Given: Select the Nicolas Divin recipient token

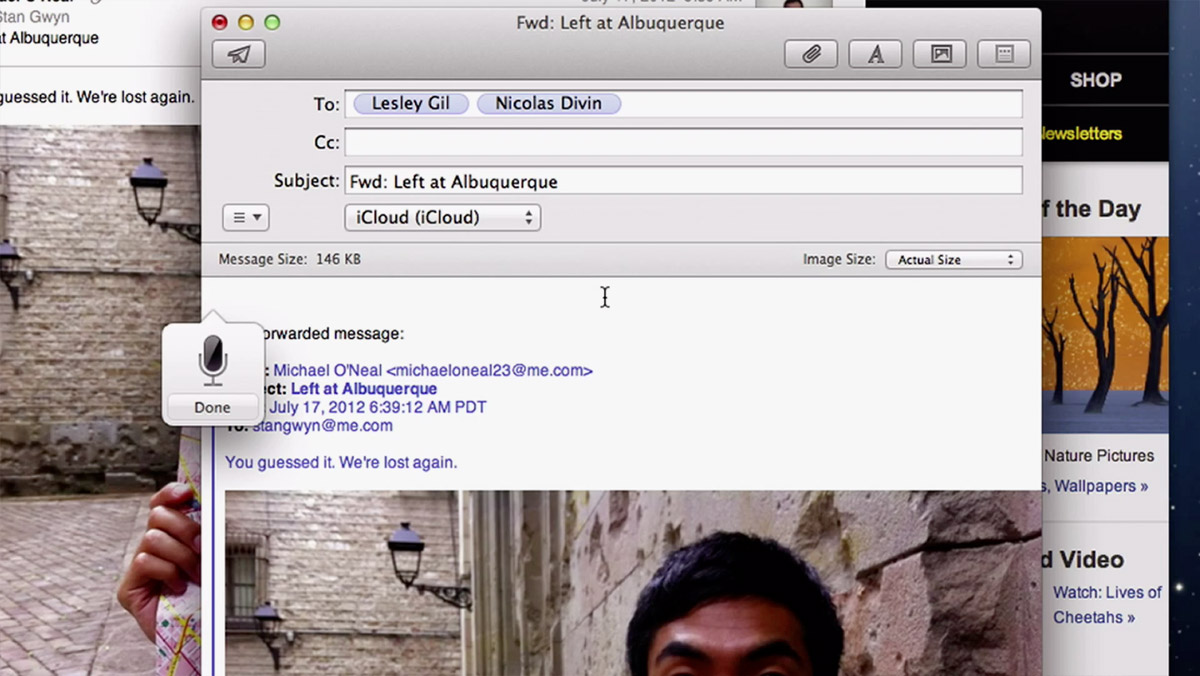Looking at the screenshot, I should pyautogui.click(x=548, y=104).
